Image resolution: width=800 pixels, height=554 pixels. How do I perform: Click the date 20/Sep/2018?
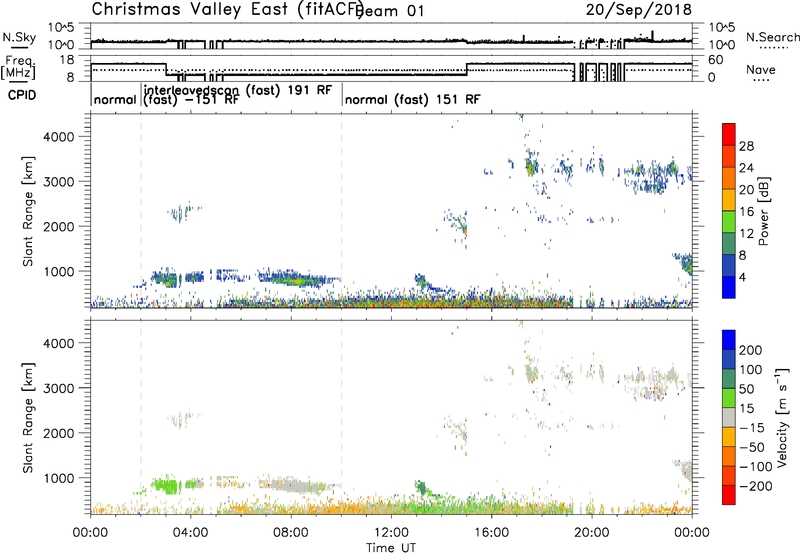point(638,10)
